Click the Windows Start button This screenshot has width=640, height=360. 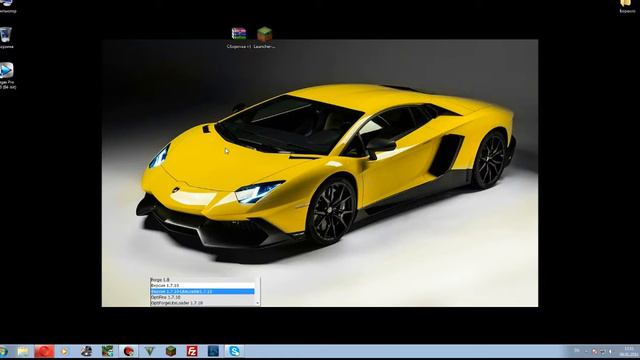point(4,351)
